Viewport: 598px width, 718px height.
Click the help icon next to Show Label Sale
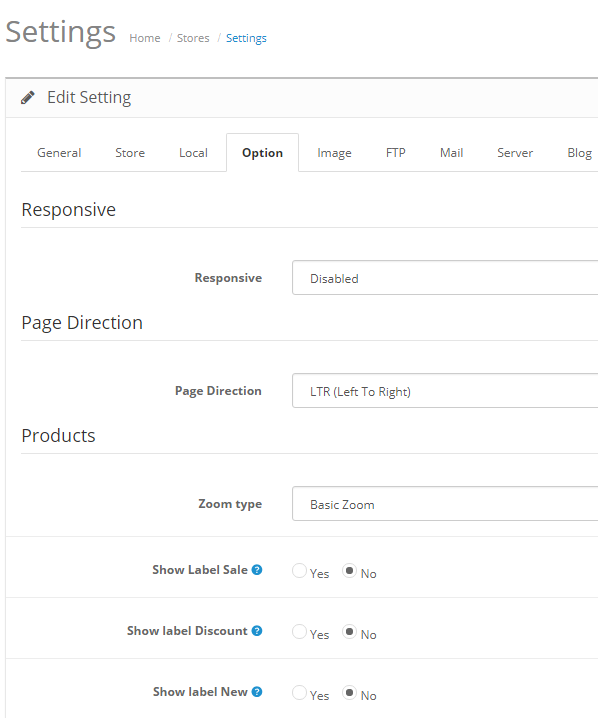pyautogui.click(x=257, y=570)
